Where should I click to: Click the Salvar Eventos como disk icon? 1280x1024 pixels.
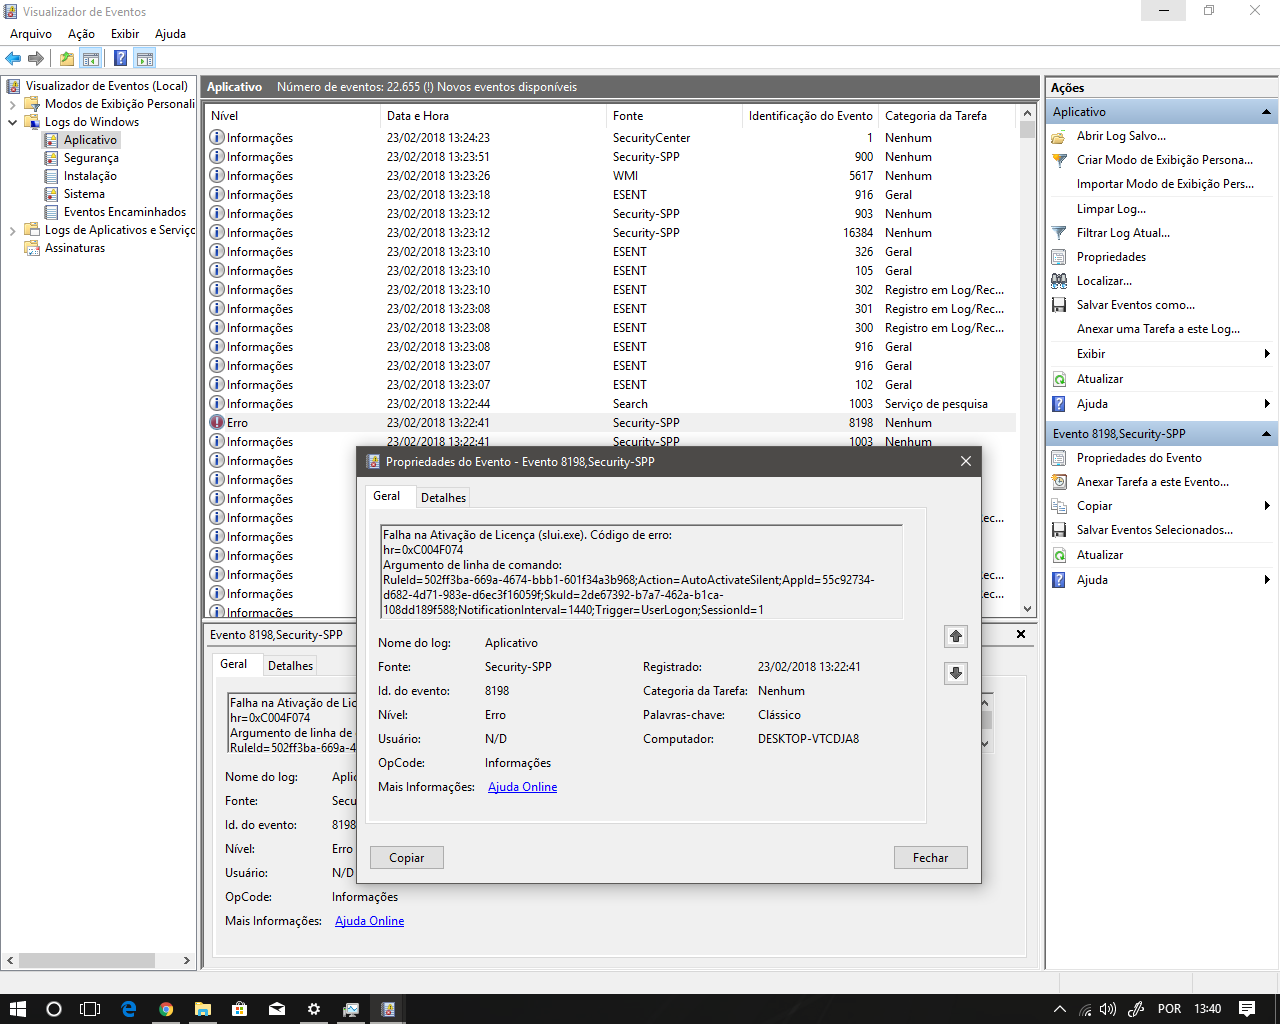(x=1059, y=305)
